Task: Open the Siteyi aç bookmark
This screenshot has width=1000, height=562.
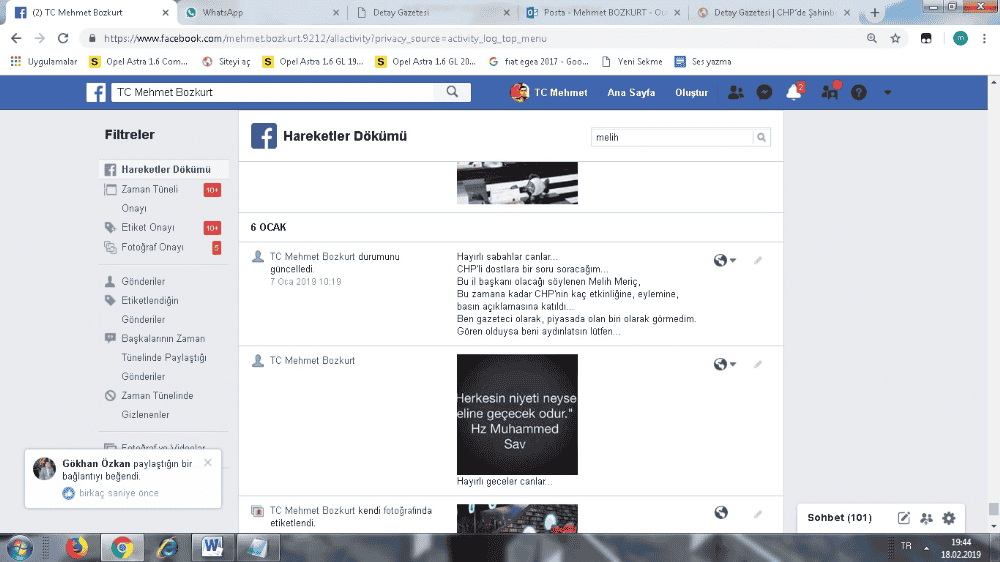Action: [226, 62]
